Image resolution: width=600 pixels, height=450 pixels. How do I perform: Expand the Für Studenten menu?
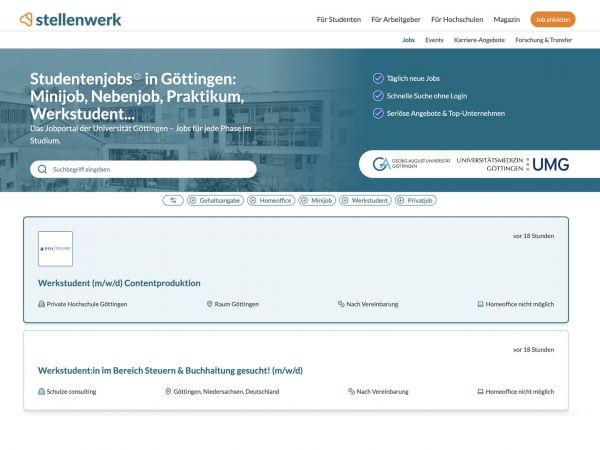338,19
